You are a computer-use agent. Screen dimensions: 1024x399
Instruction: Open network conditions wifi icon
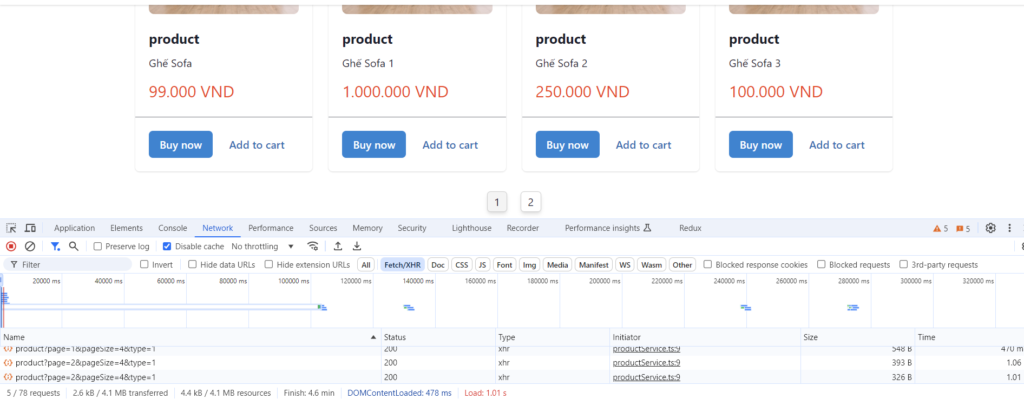click(313, 246)
